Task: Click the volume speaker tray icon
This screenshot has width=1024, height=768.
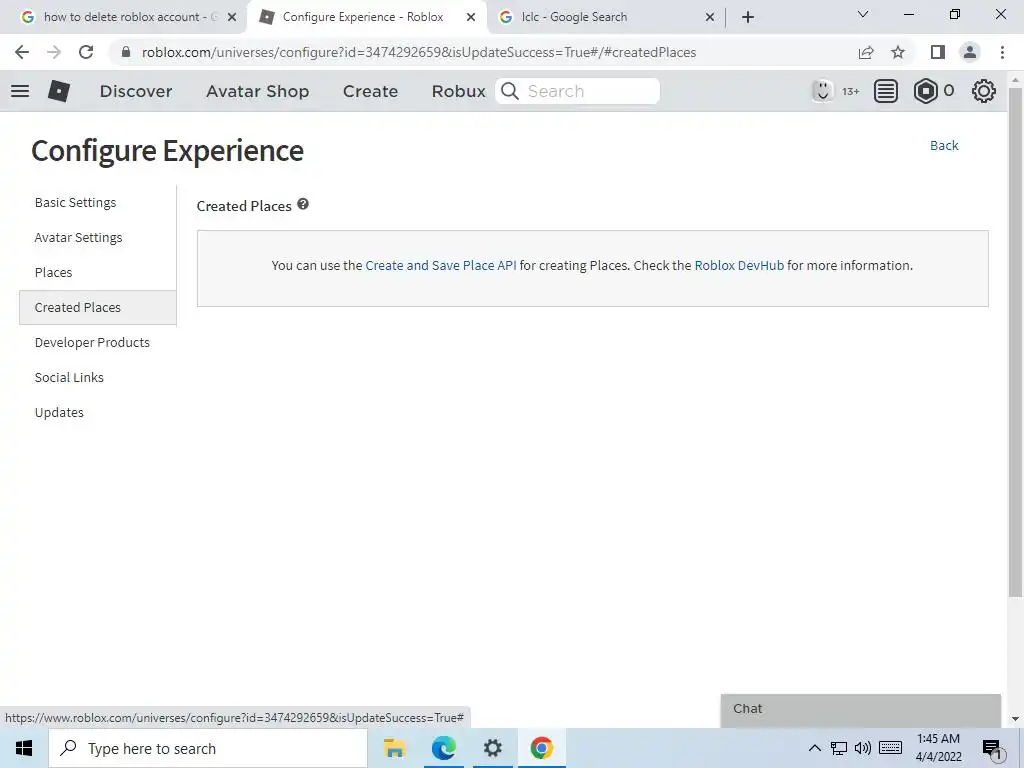Action: [x=862, y=748]
